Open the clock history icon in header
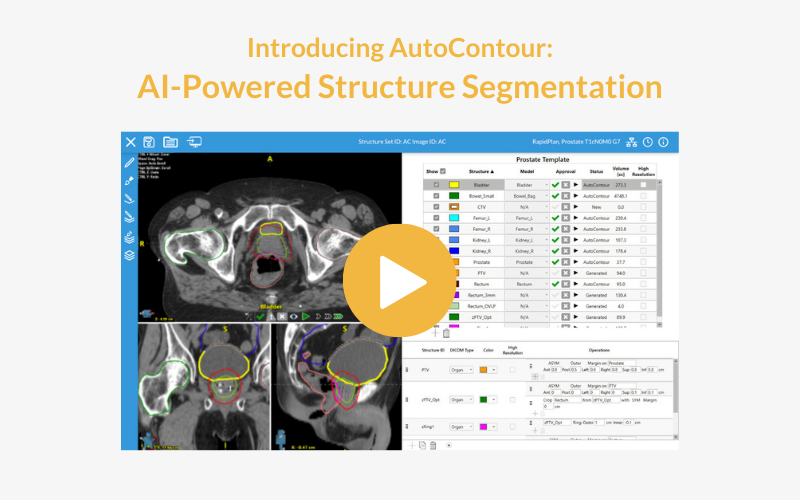 coord(647,142)
